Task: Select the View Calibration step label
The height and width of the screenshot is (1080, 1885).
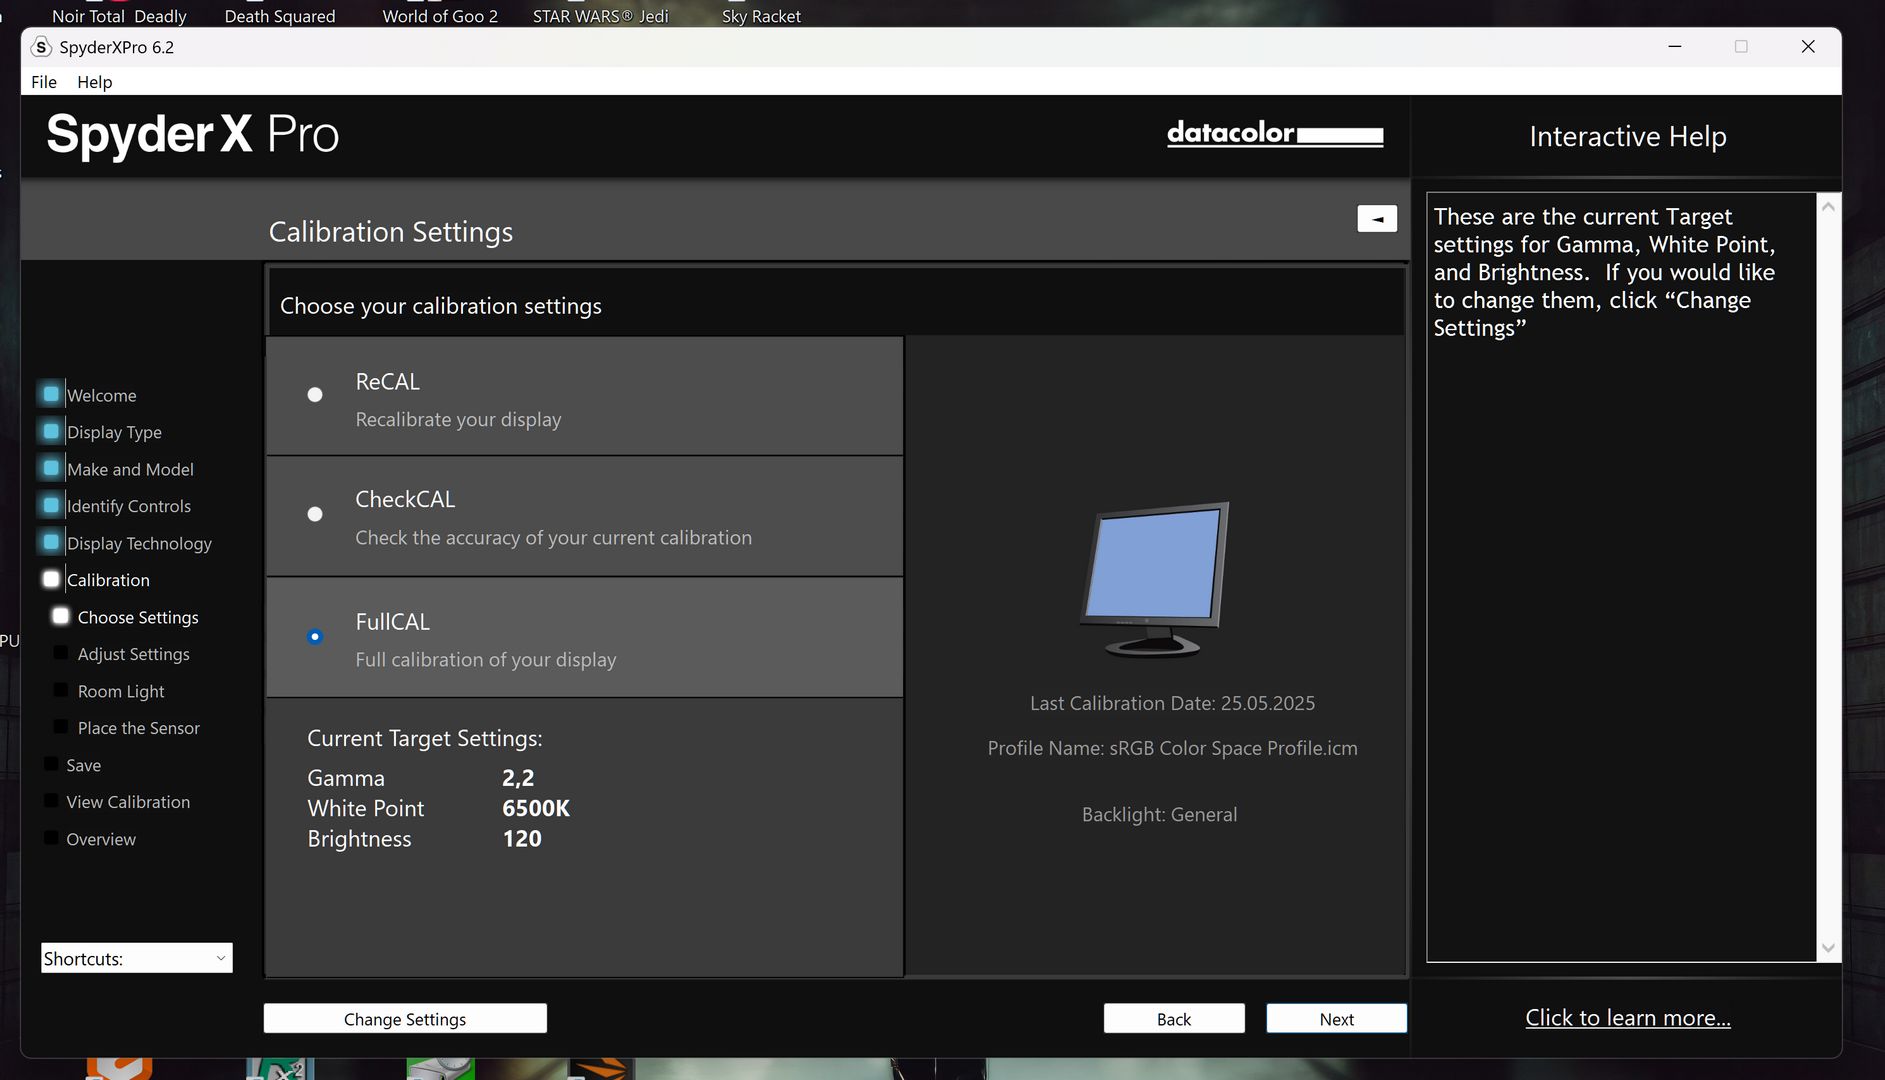Action: [x=128, y=802]
